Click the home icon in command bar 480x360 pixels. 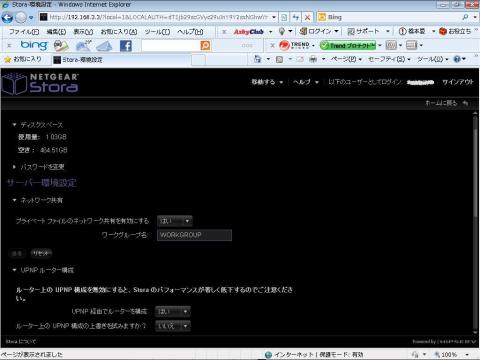257,59
